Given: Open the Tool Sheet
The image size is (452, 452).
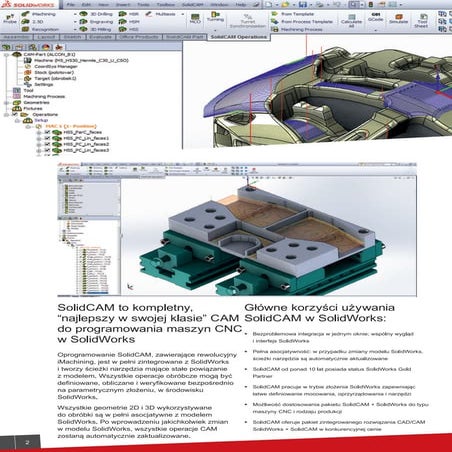Looking at the screenshot, I should 421,20.
